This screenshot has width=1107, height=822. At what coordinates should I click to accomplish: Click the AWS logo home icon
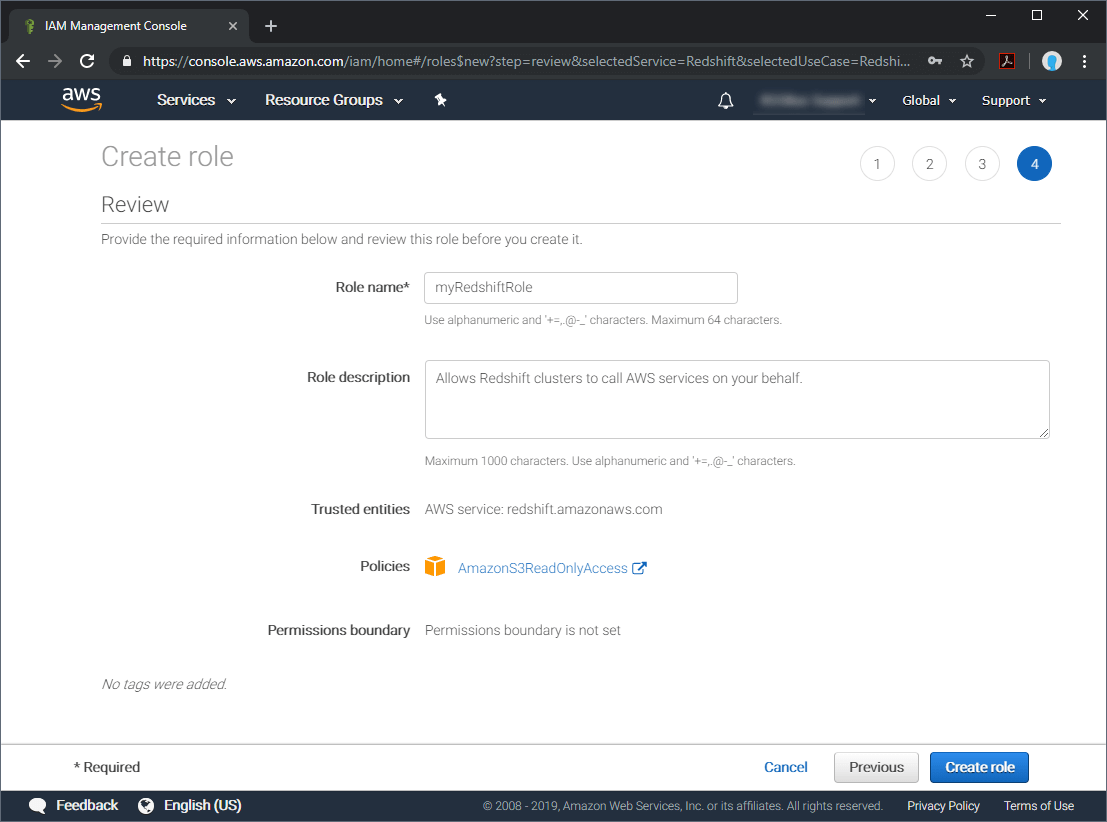(x=81, y=99)
